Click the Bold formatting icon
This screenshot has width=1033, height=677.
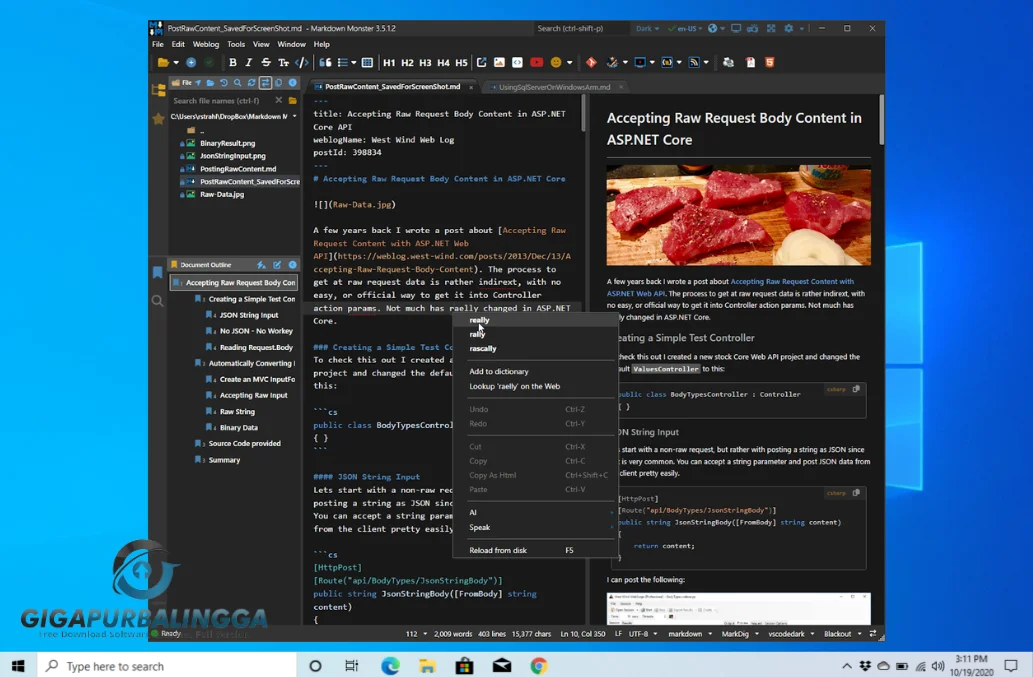click(x=233, y=63)
